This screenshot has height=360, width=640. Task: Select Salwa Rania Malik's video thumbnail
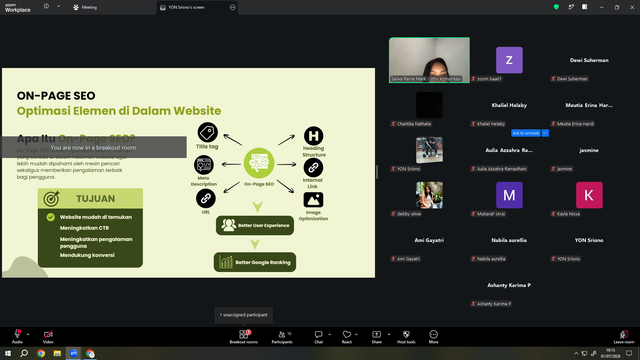429,60
